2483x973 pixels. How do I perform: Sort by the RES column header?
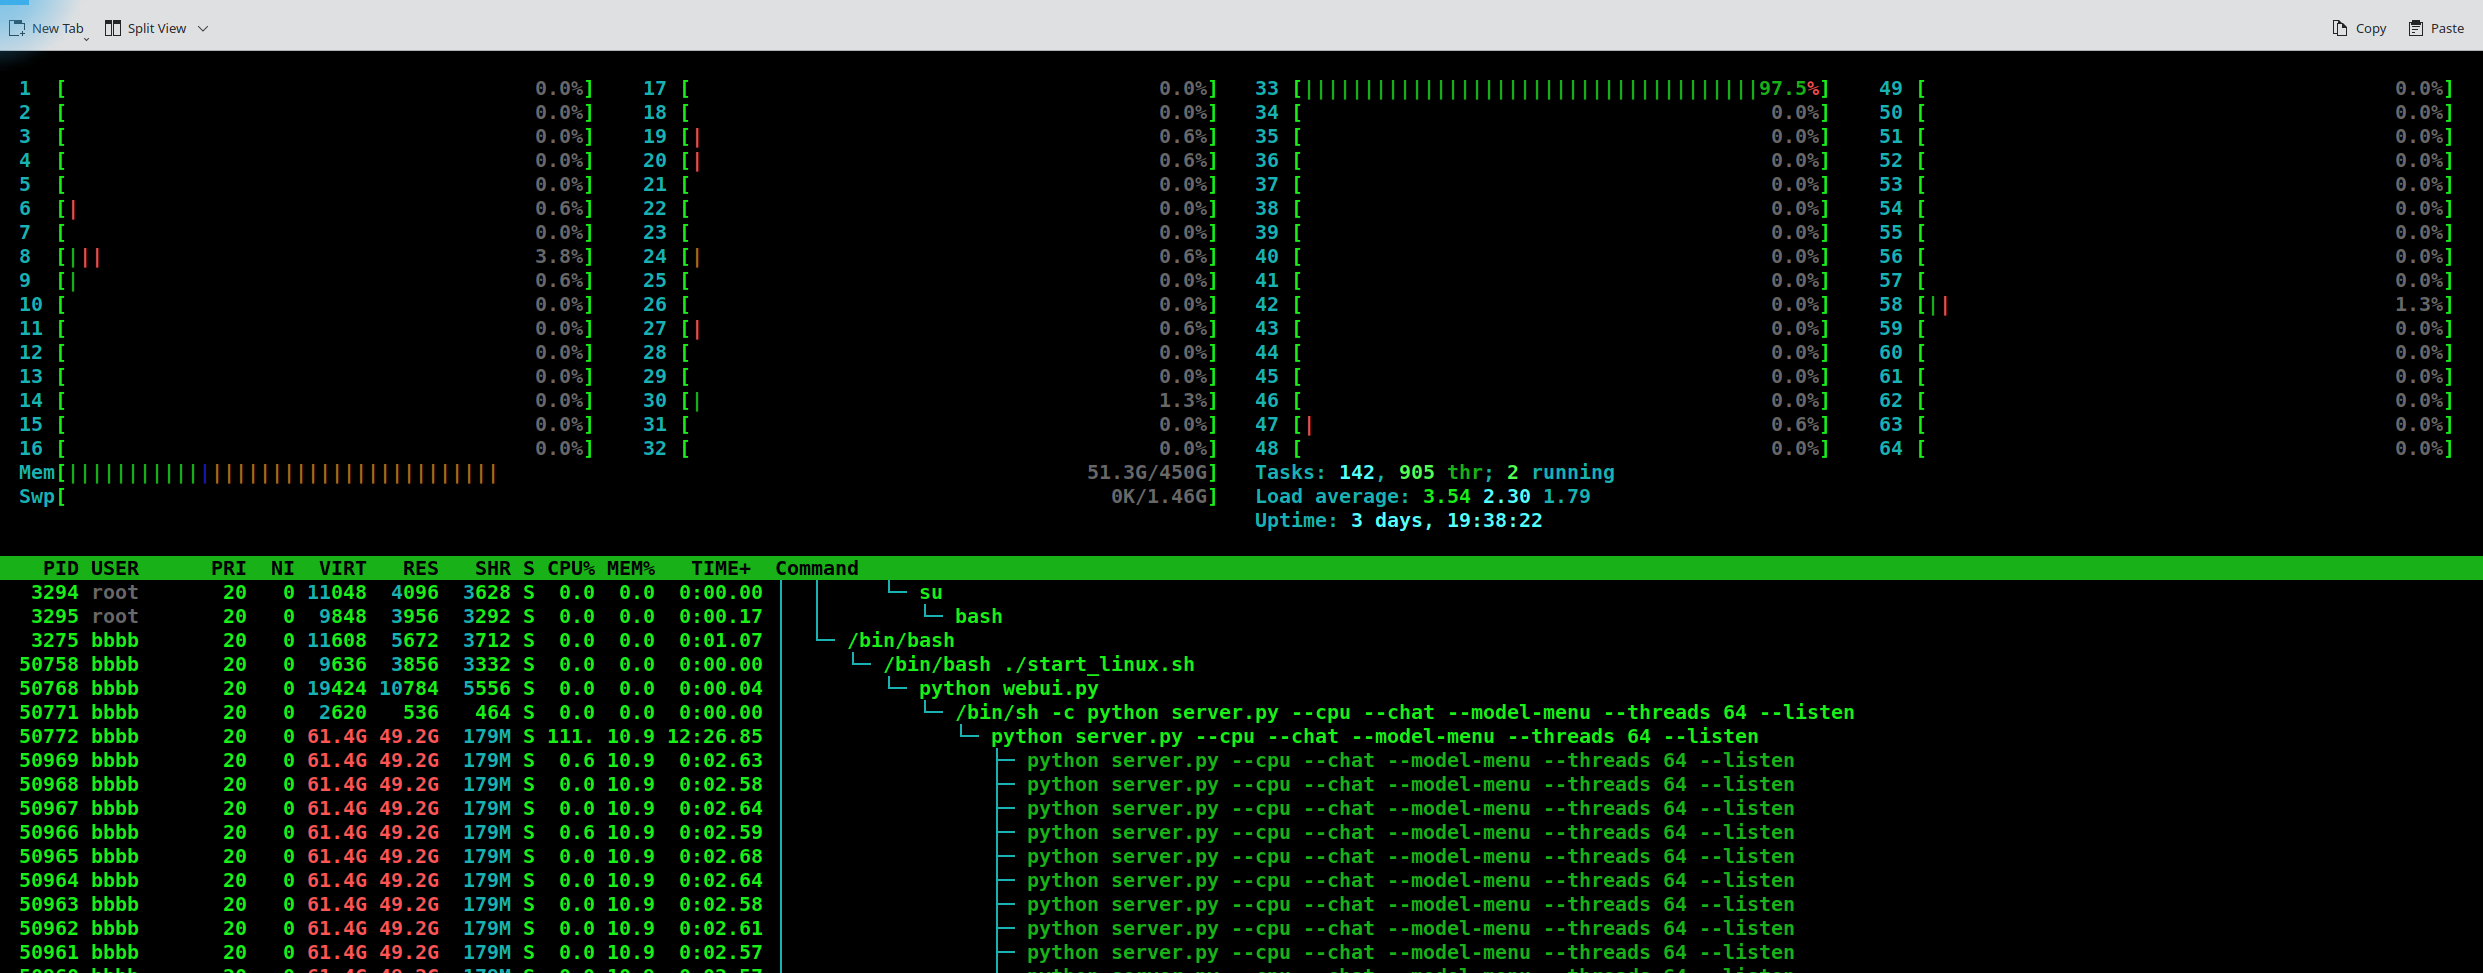click(x=421, y=568)
